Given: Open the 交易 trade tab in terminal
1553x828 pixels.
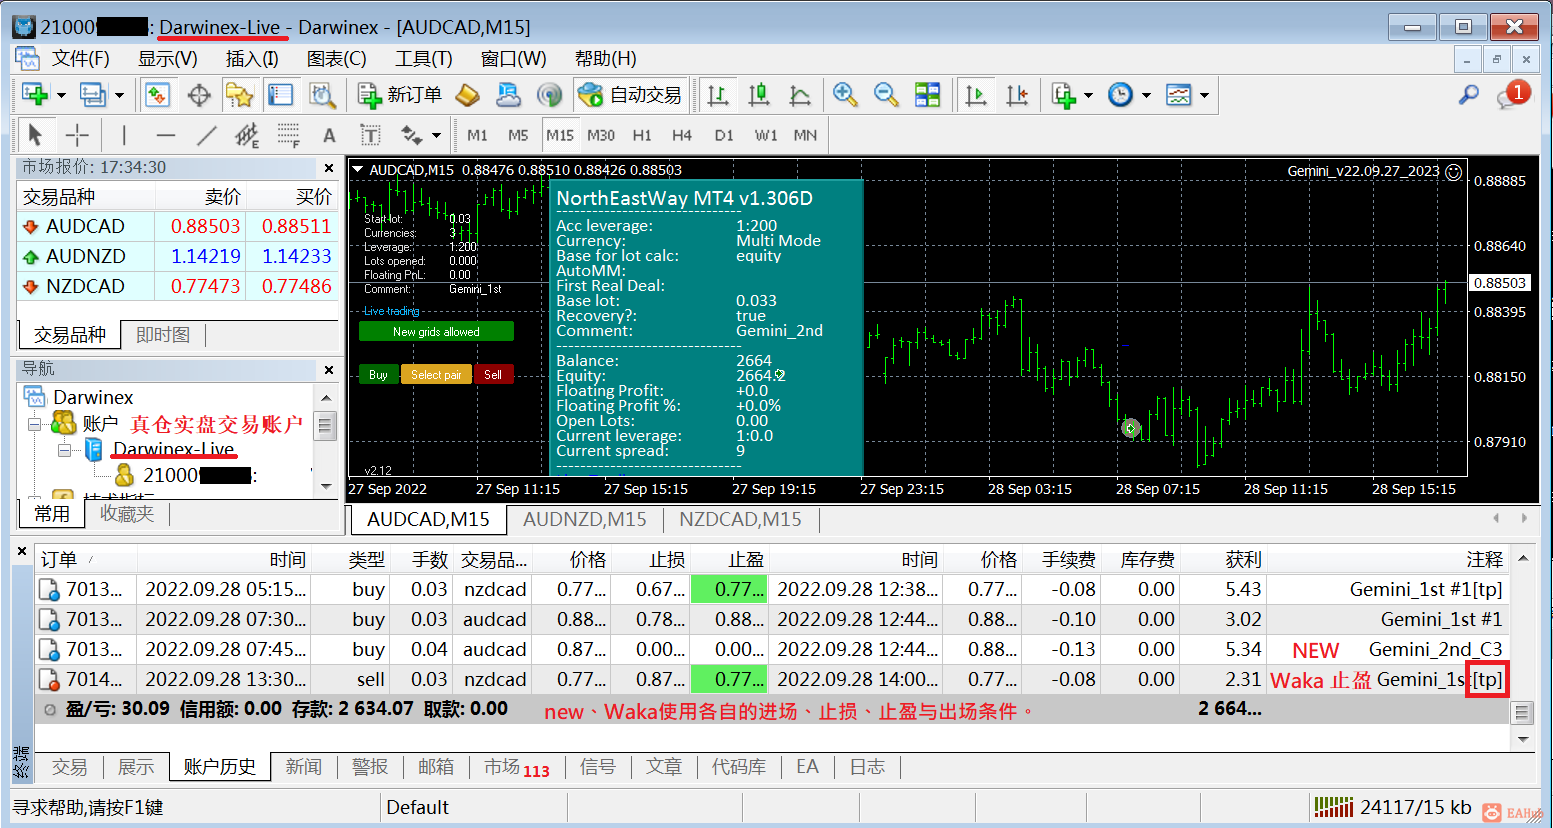Looking at the screenshot, I should click(69, 767).
